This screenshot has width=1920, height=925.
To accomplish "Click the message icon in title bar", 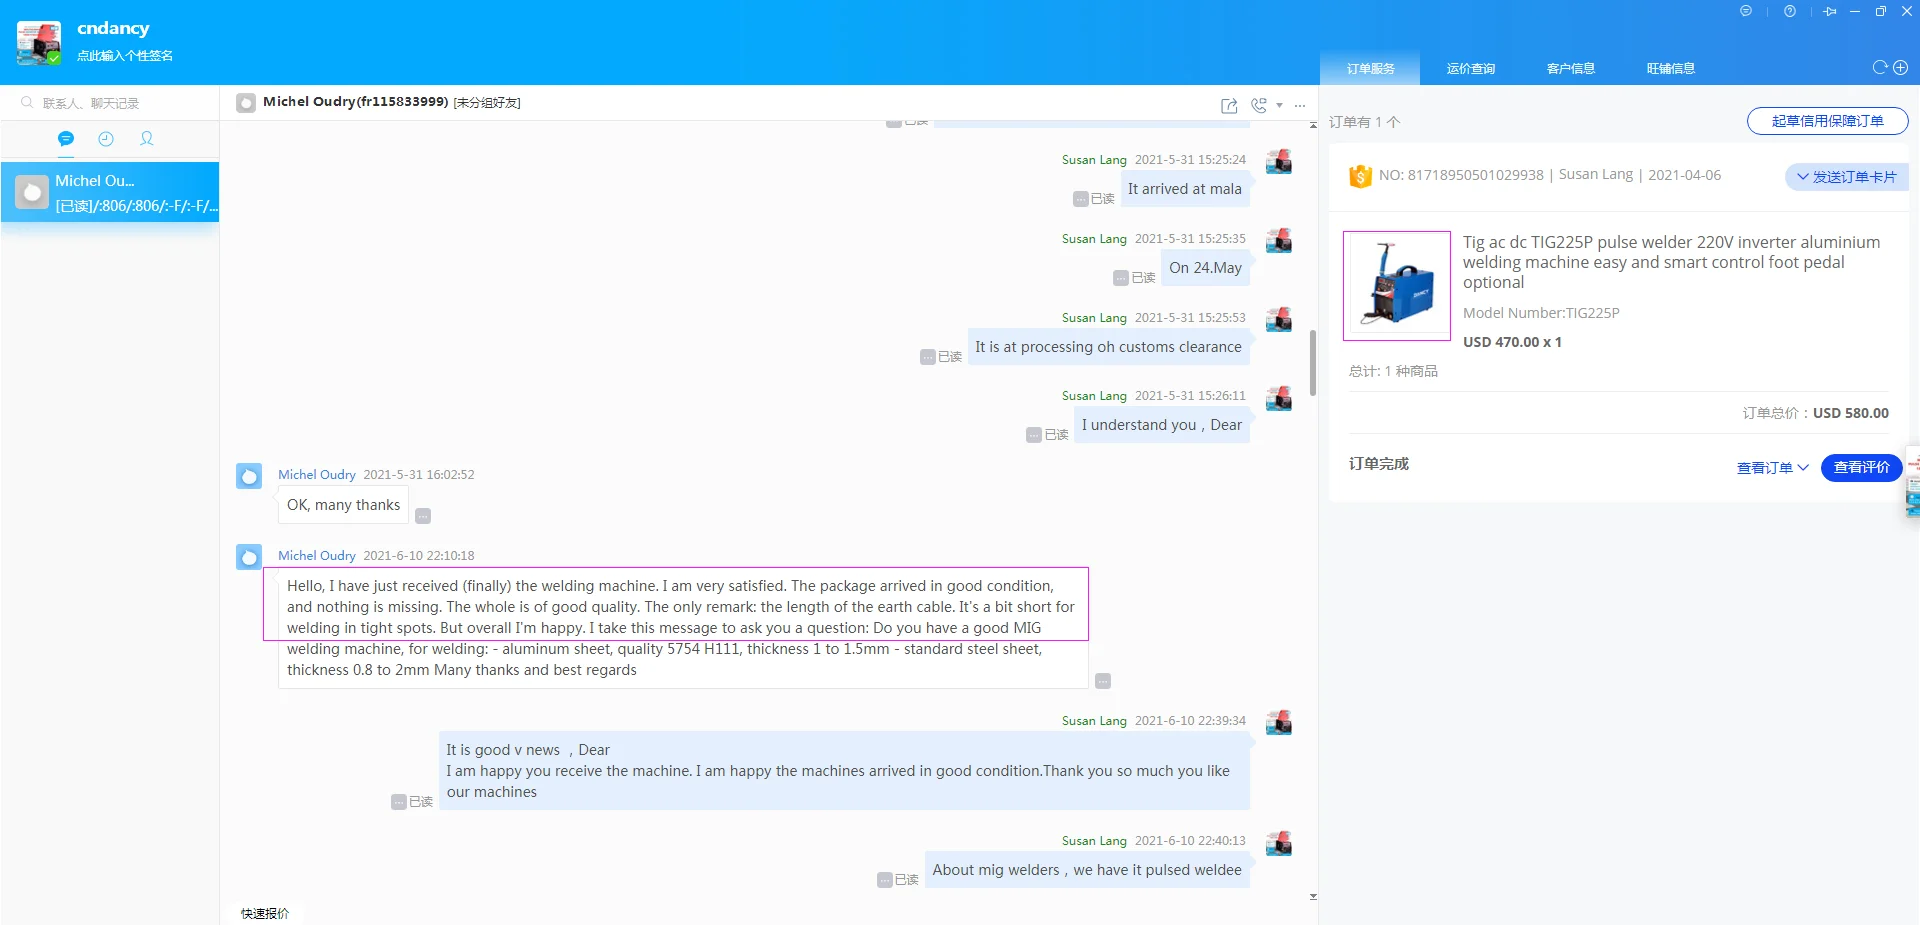I will click(1746, 11).
